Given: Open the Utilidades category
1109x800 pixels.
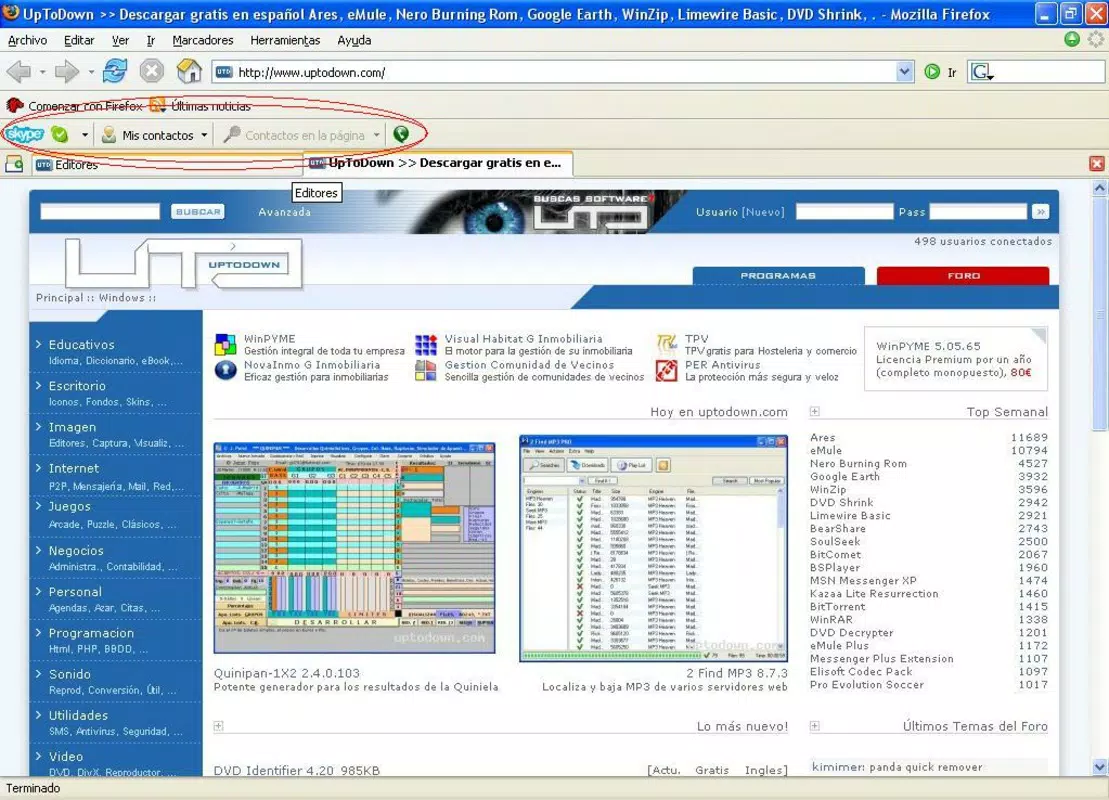Looking at the screenshot, I should (x=78, y=715).
